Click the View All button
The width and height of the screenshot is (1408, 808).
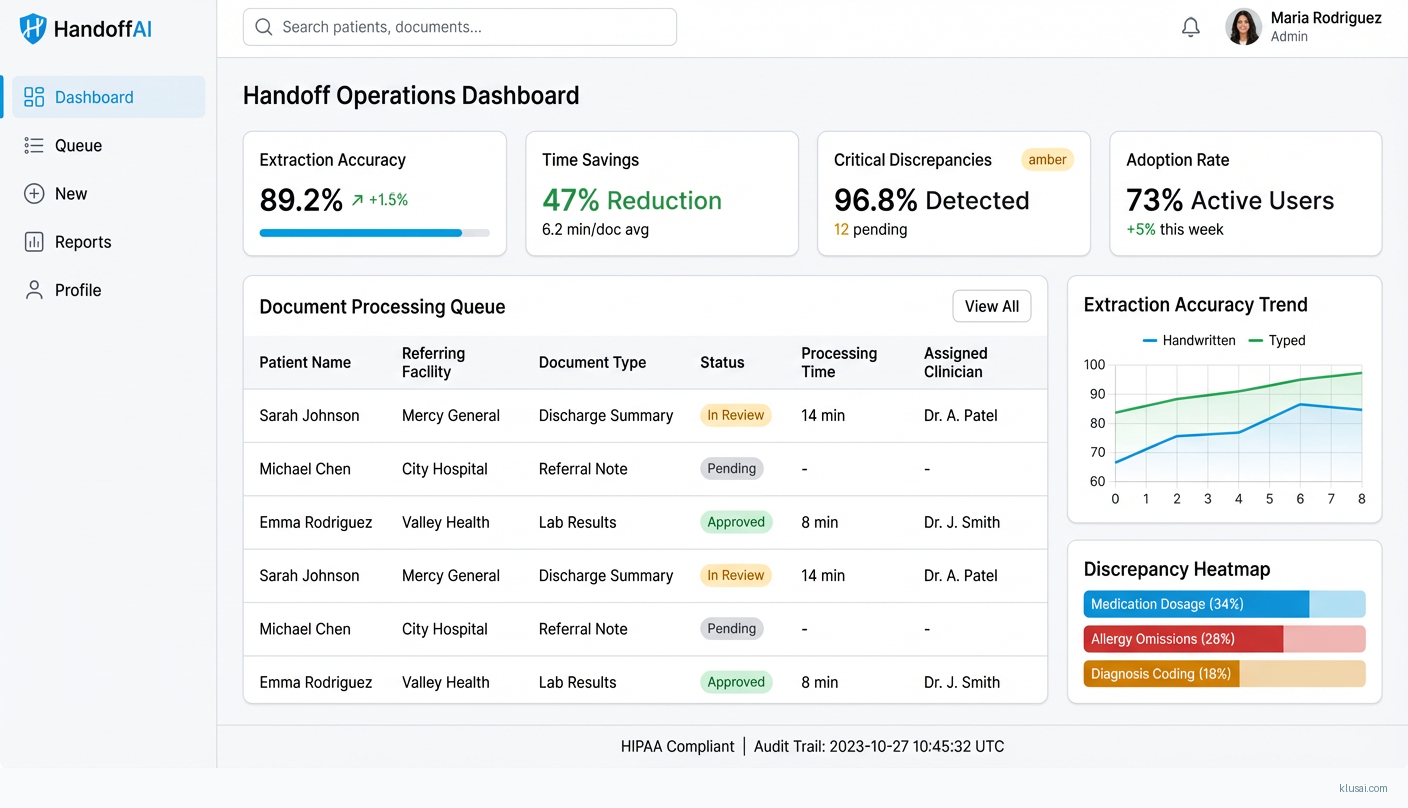(991, 306)
